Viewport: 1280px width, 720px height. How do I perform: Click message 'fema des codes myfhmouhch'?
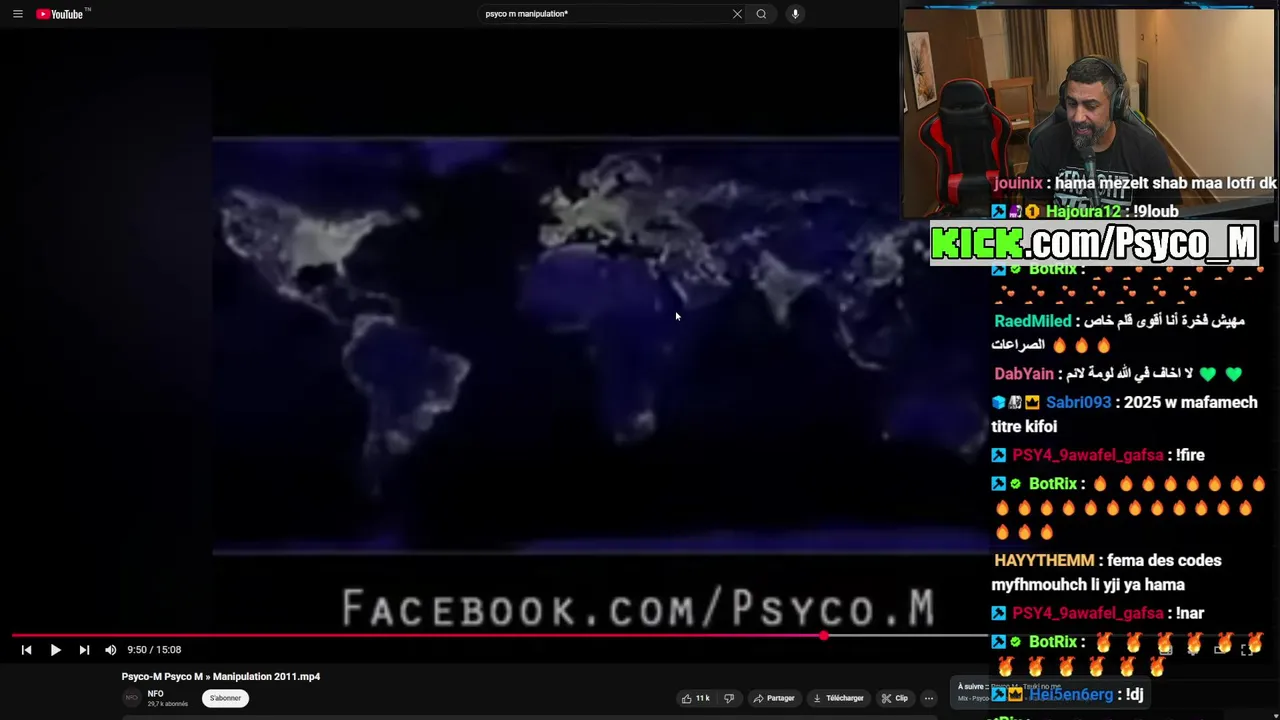(x=1107, y=573)
